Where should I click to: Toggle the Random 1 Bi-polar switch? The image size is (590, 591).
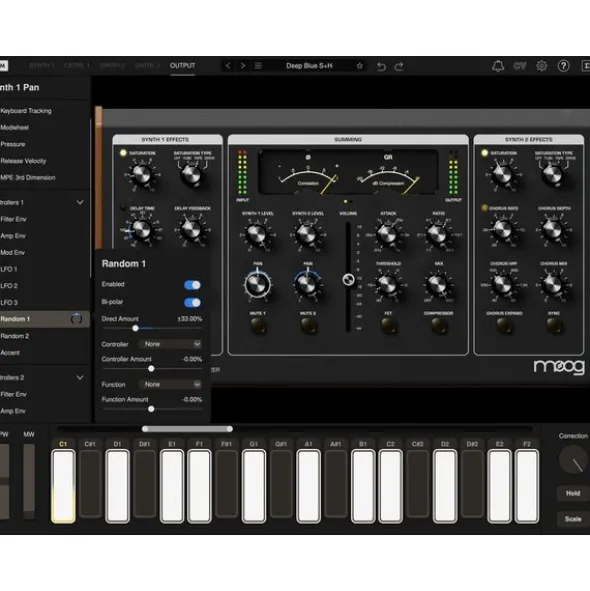click(x=192, y=303)
